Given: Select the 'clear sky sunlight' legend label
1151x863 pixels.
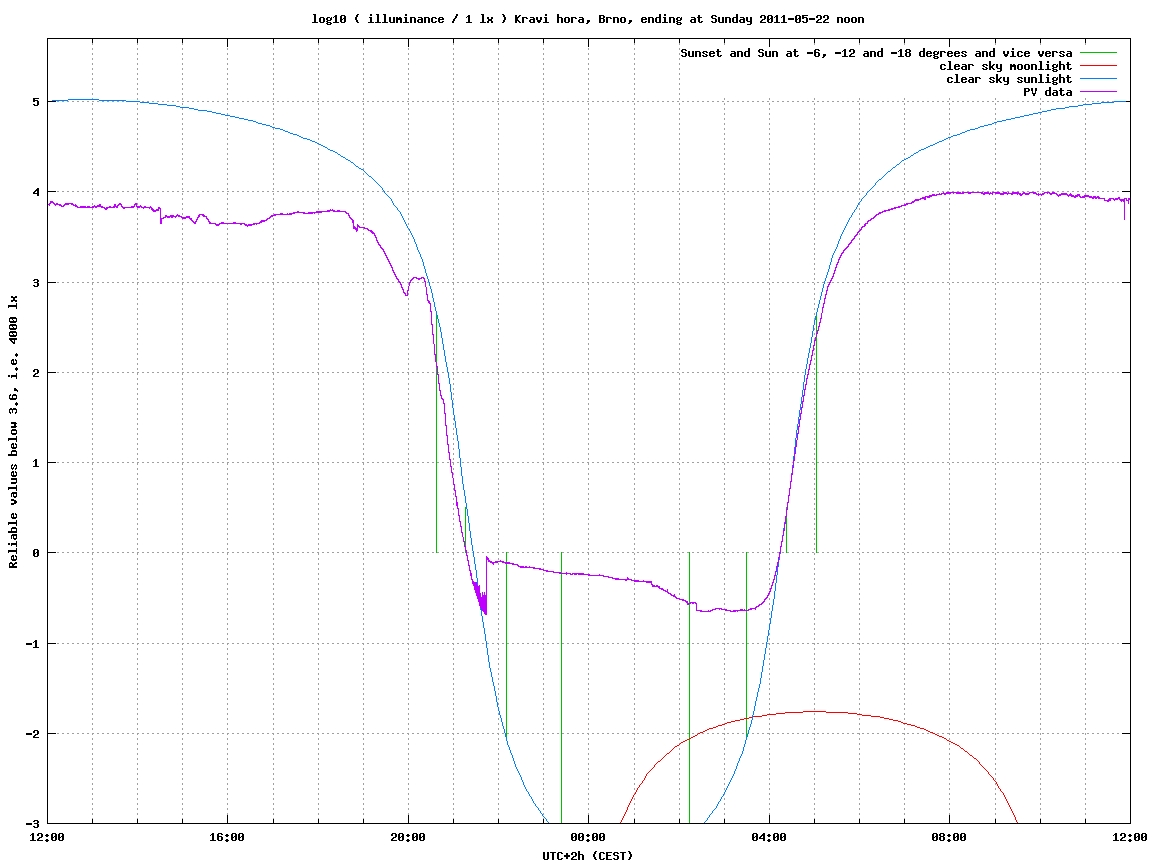Looking at the screenshot, I should pos(1009,79).
